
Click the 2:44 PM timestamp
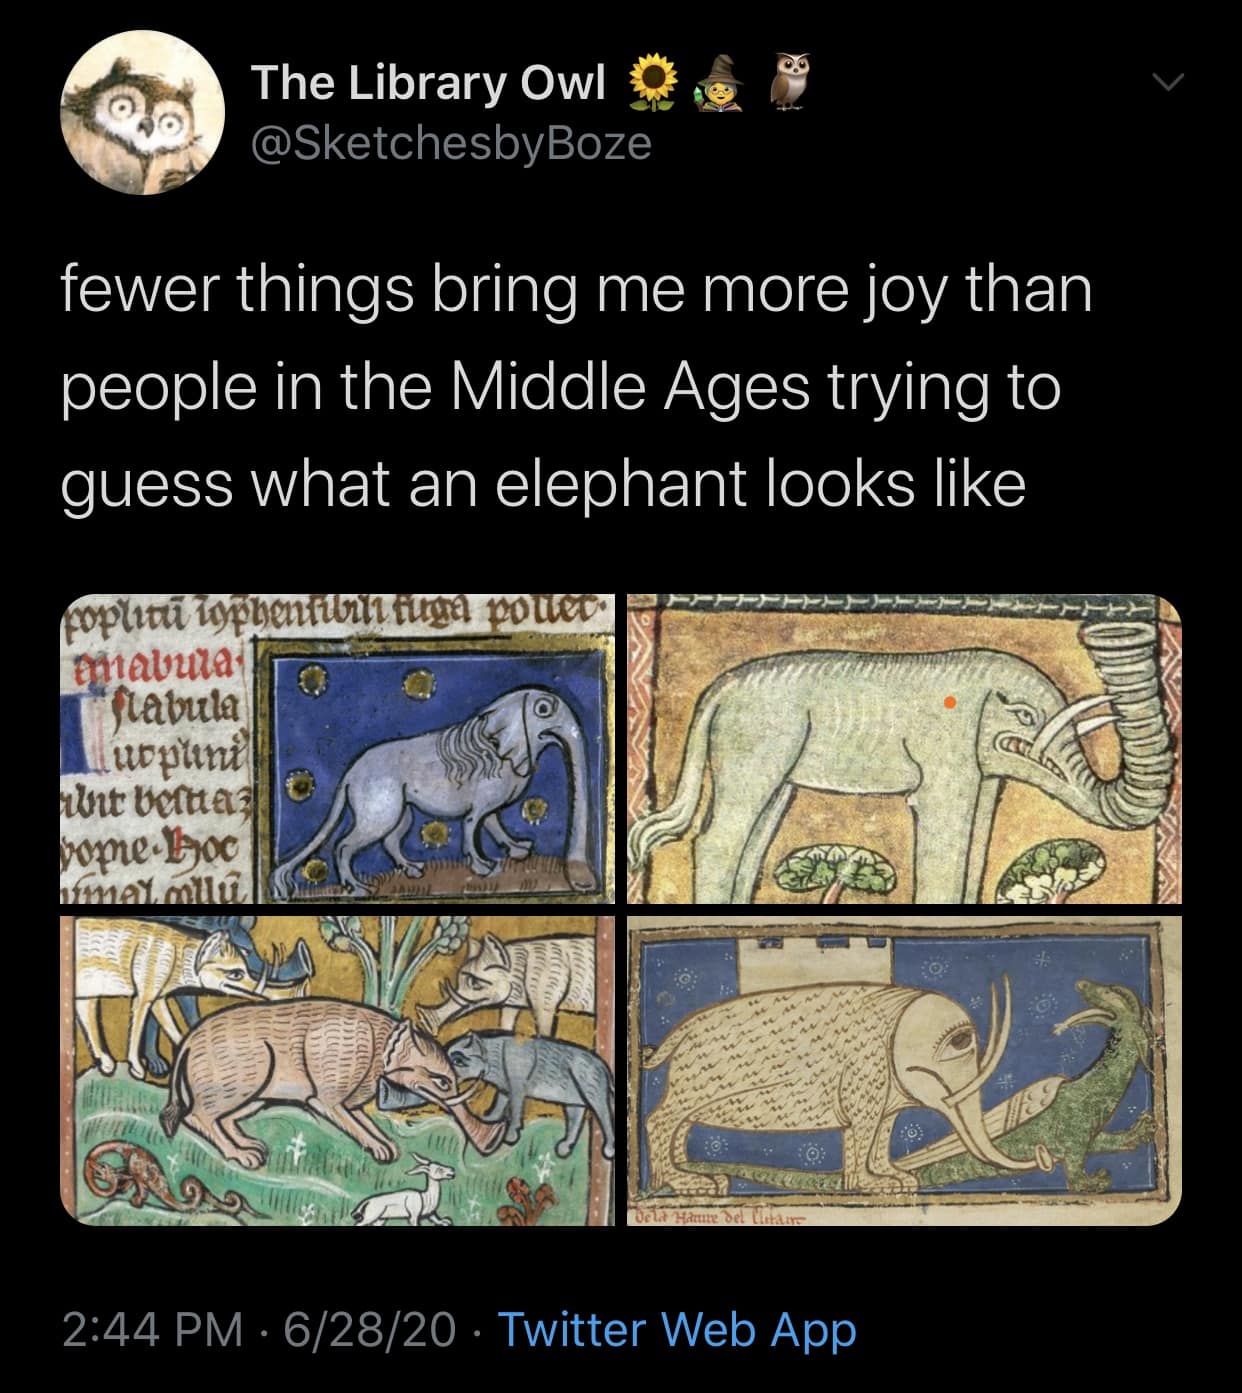click(151, 1329)
